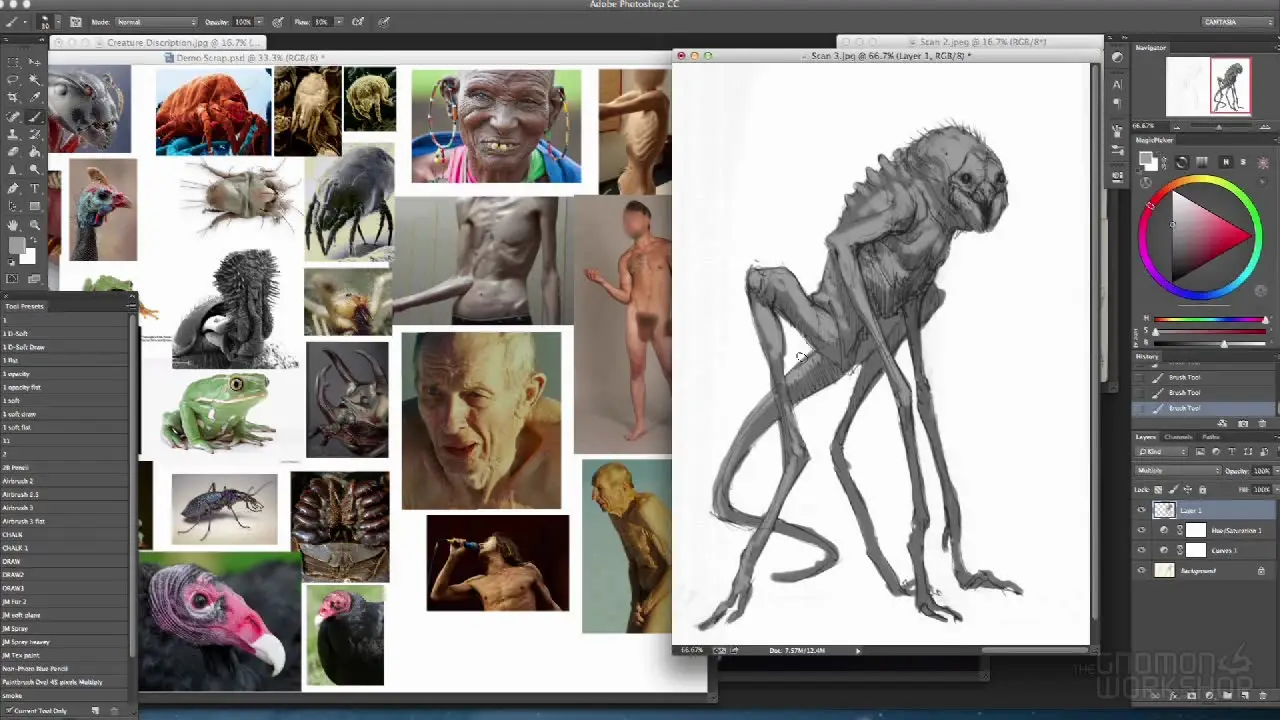Viewport: 1280px width, 720px height.
Task: Swap foreground and background colors
Action: coord(33,240)
